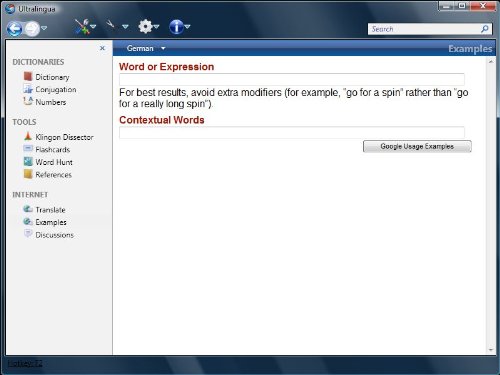Viewport: 500px width, 375px height.
Task: Click the Numbers icon
Action: tap(28, 101)
